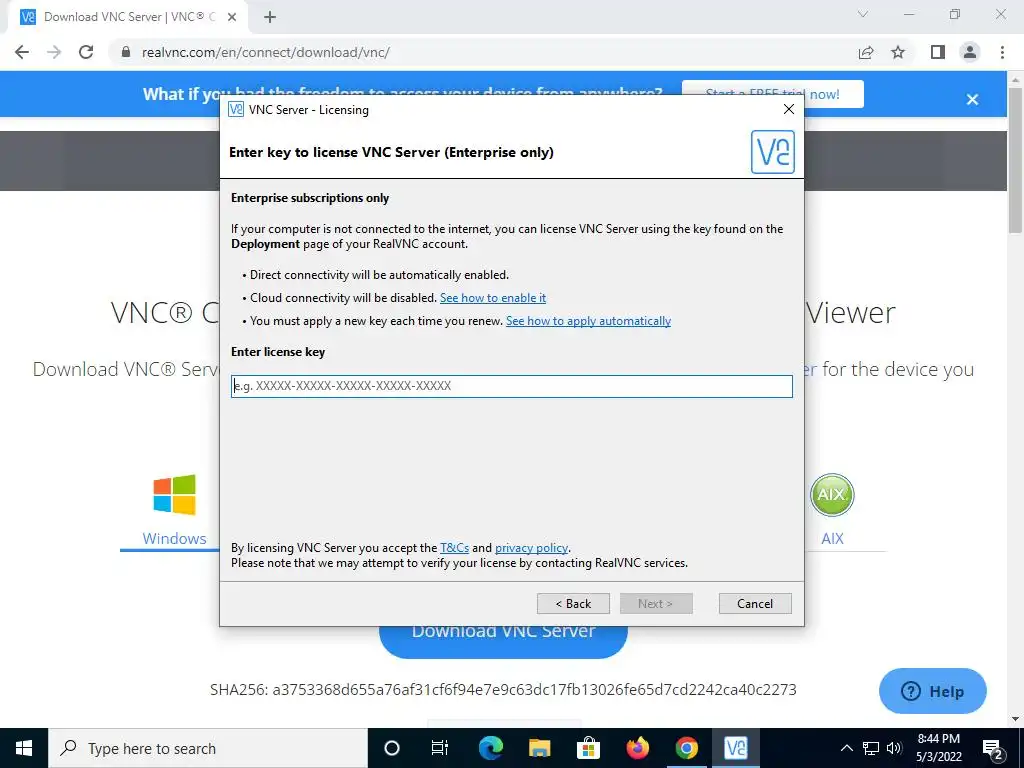This screenshot has width=1024, height=768.
Task: Switch to Chrome via taskbar icon
Action: click(x=686, y=748)
